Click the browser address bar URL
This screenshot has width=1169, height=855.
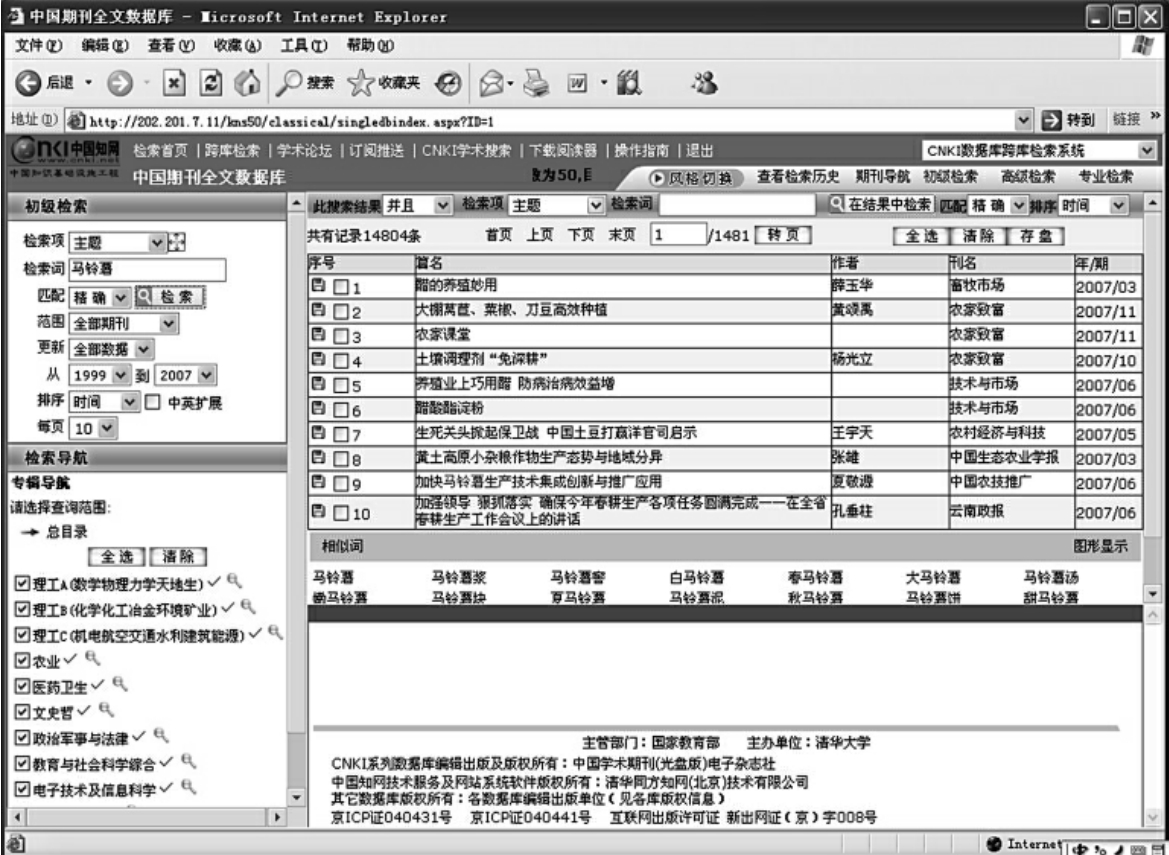click(291, 121)
